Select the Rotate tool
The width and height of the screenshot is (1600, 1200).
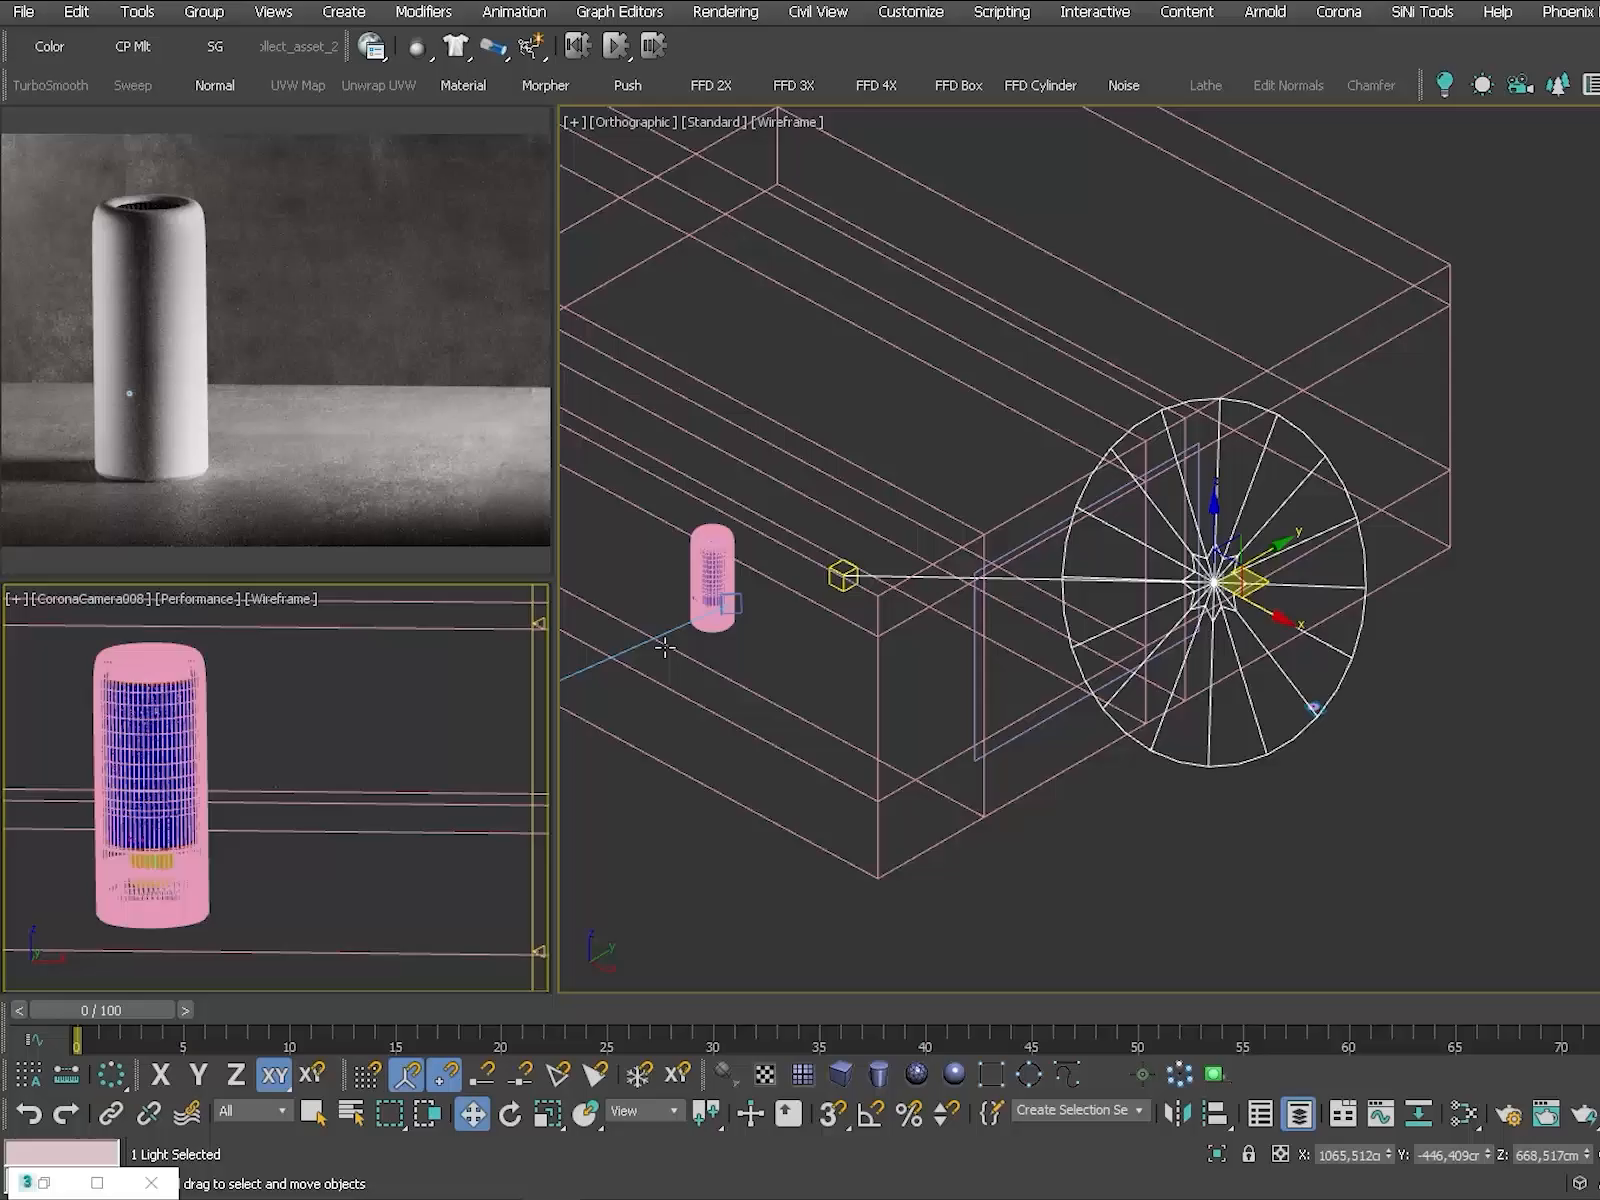tap(510, 1113)
